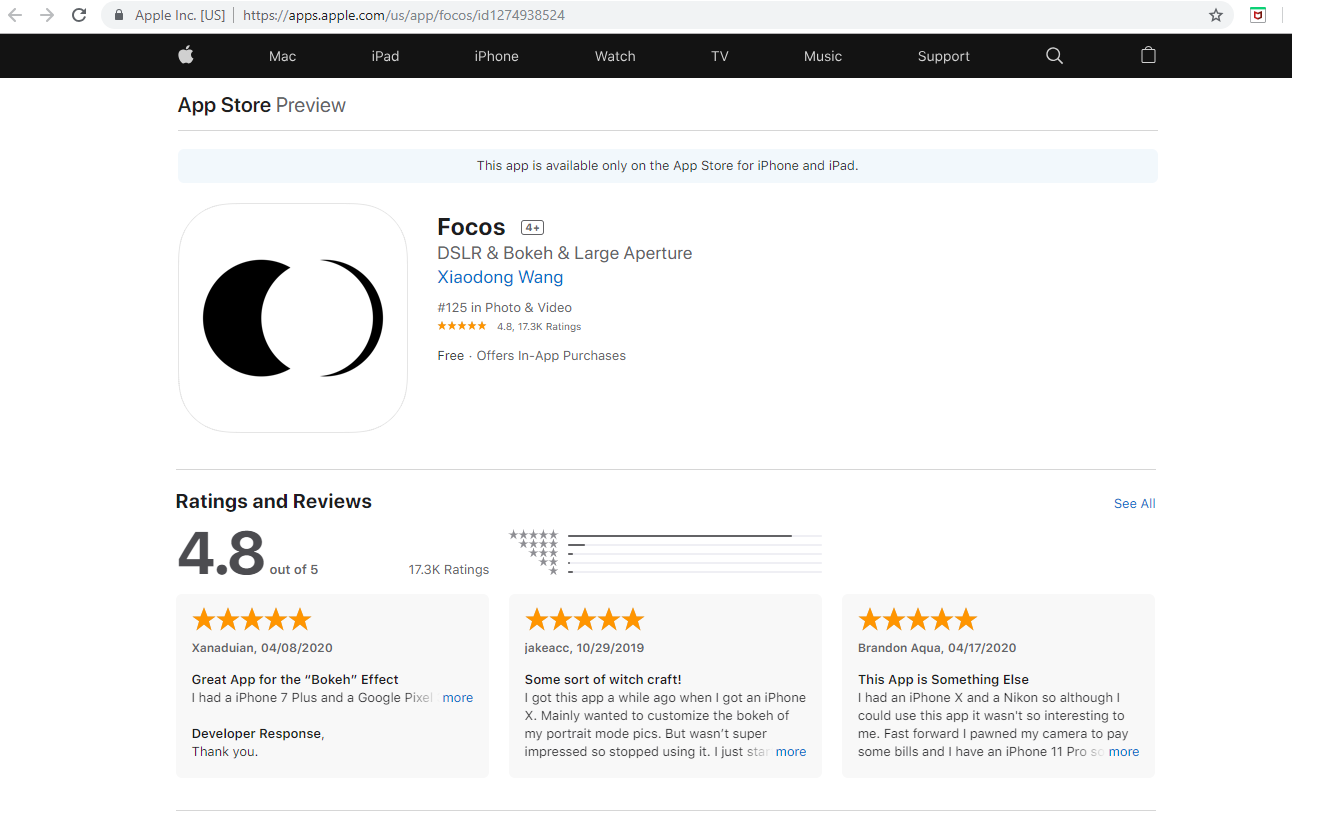The width and height of the screenshot is (1332, 820).
Task: Bookmark this page with the star icon
Action: (1216, 15)
